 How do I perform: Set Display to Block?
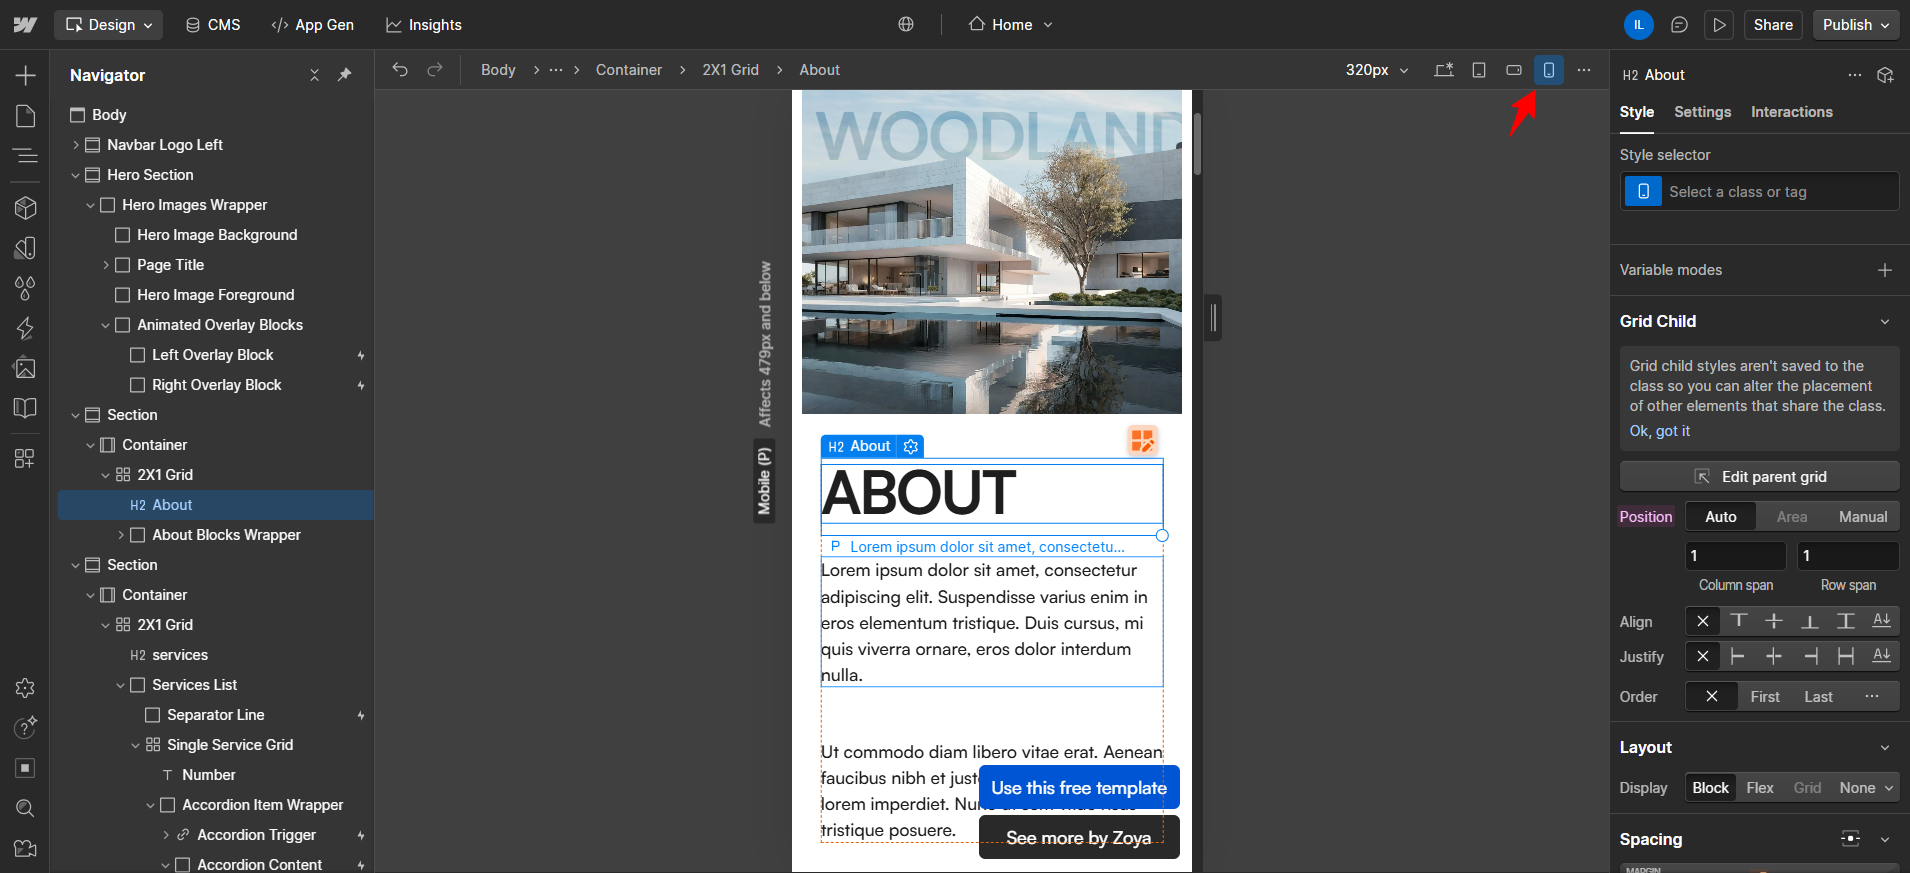[x=1710, y=788]
